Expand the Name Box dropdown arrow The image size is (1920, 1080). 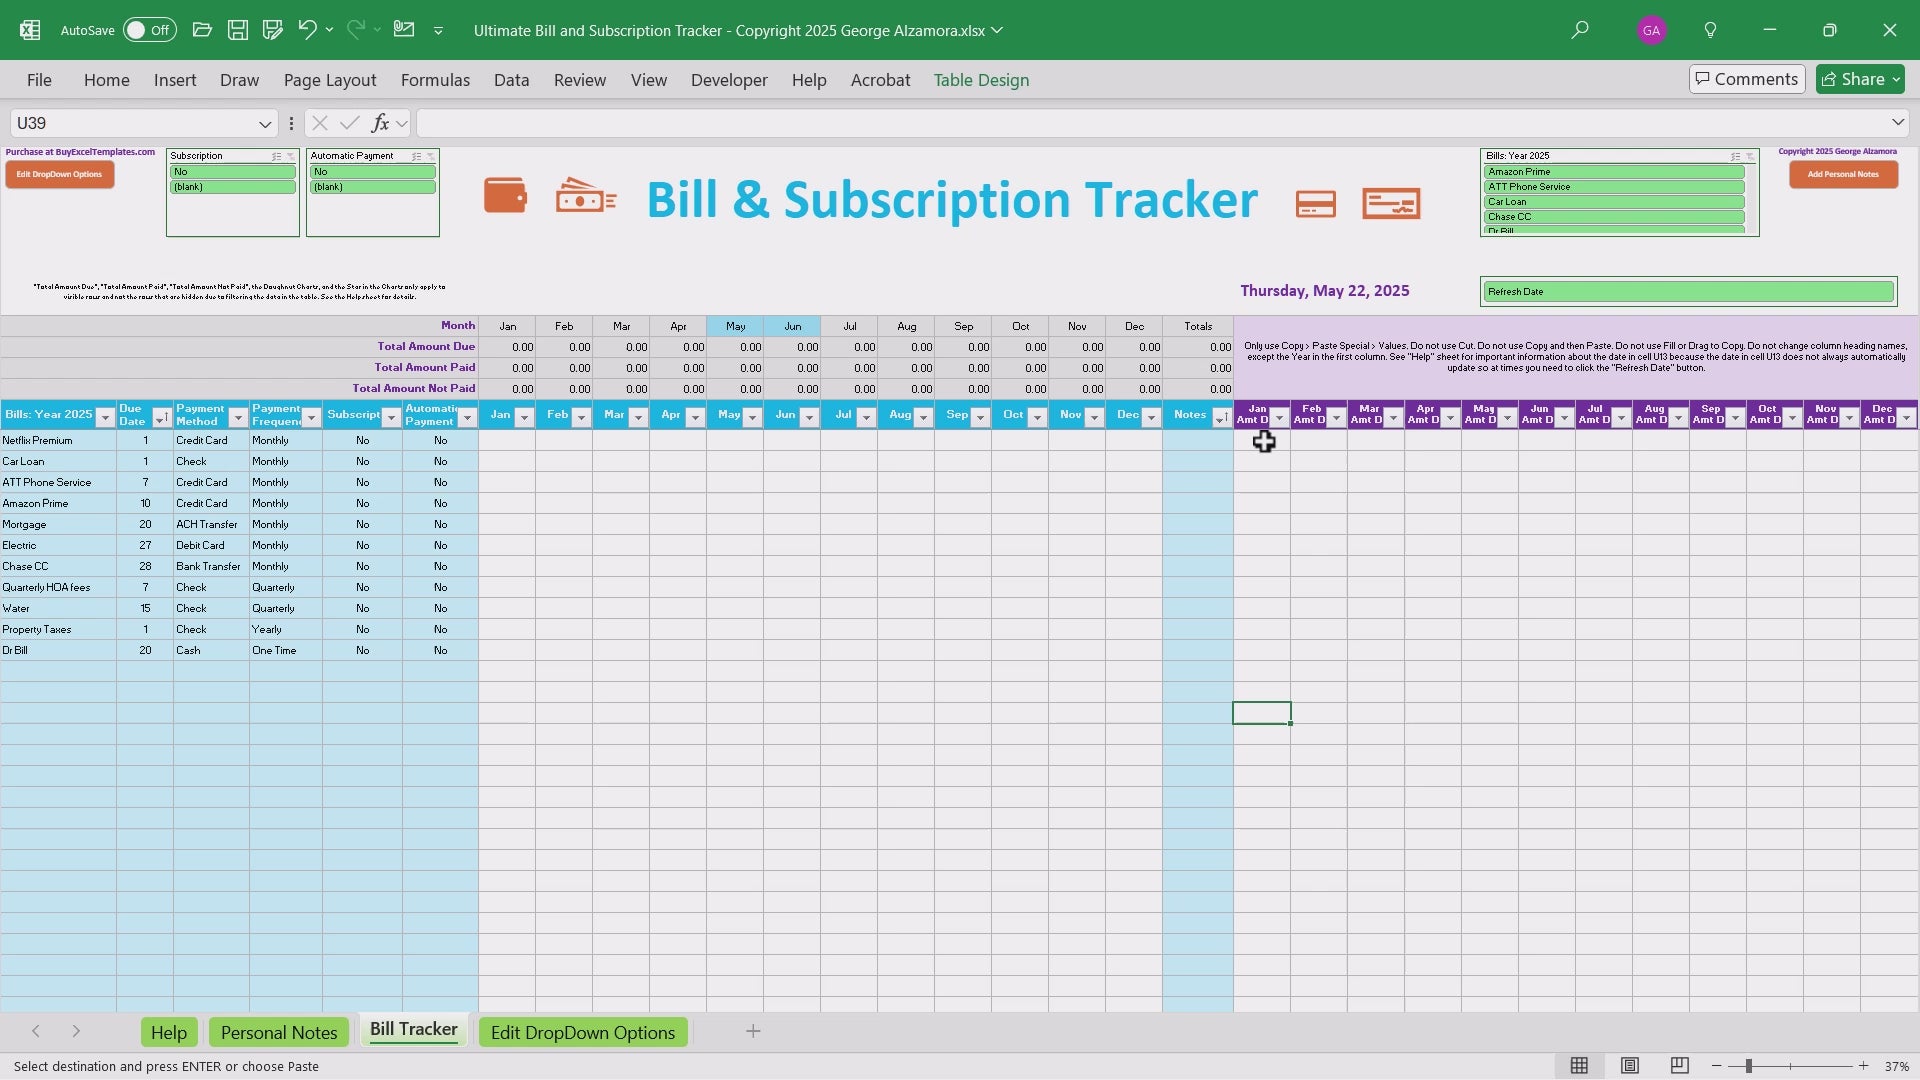265,124
